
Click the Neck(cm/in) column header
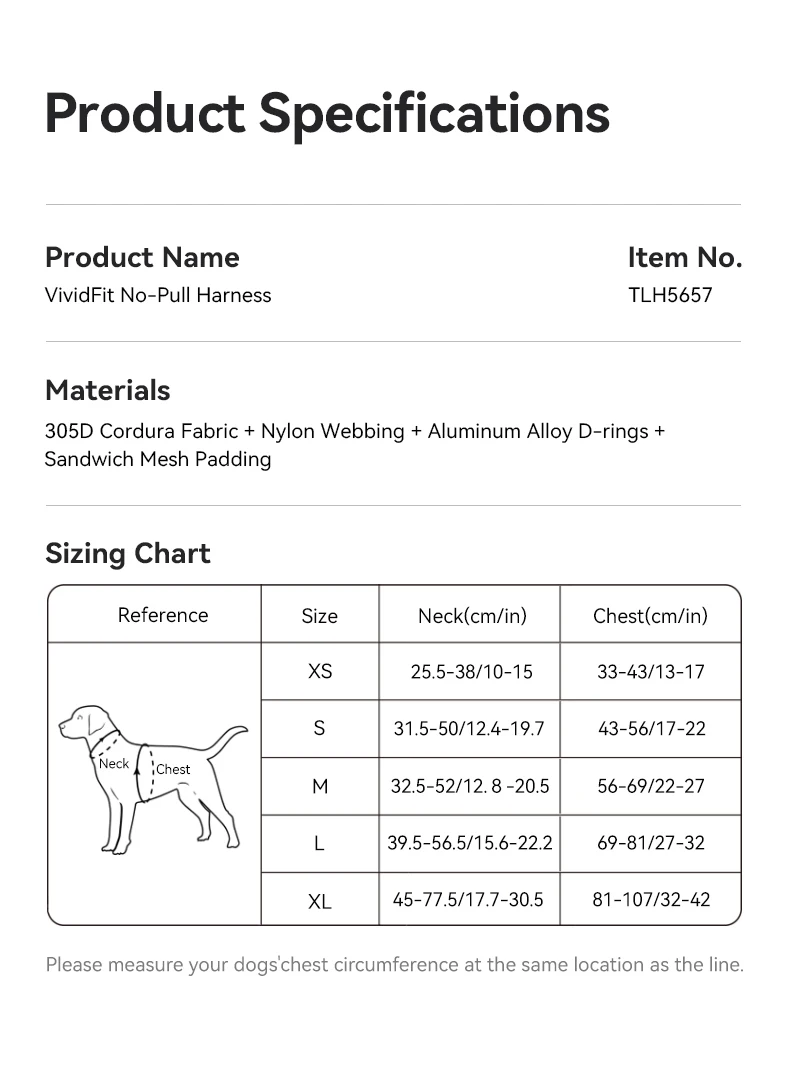472,616
